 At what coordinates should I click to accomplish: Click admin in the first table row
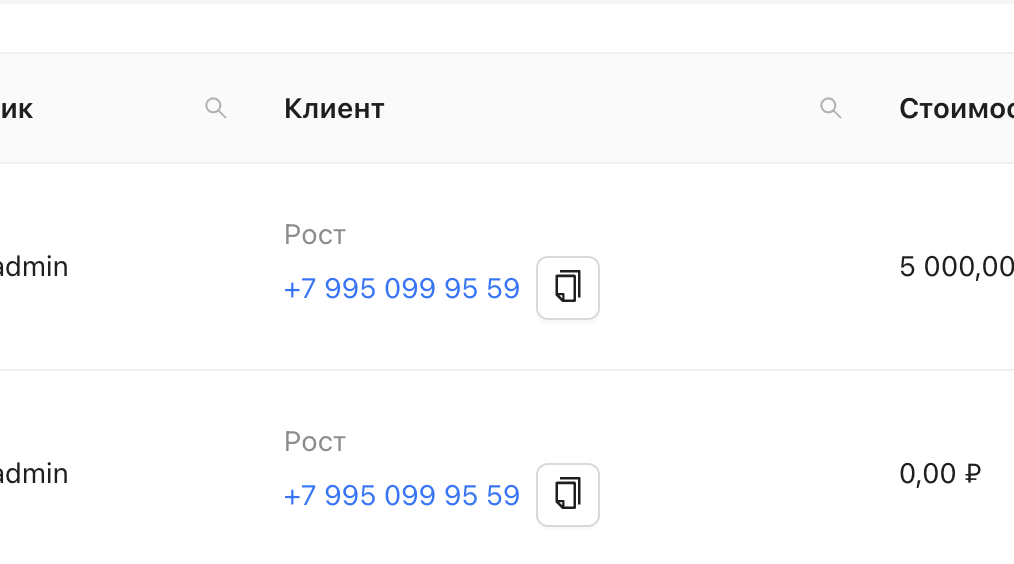click(x=34, y=267)
